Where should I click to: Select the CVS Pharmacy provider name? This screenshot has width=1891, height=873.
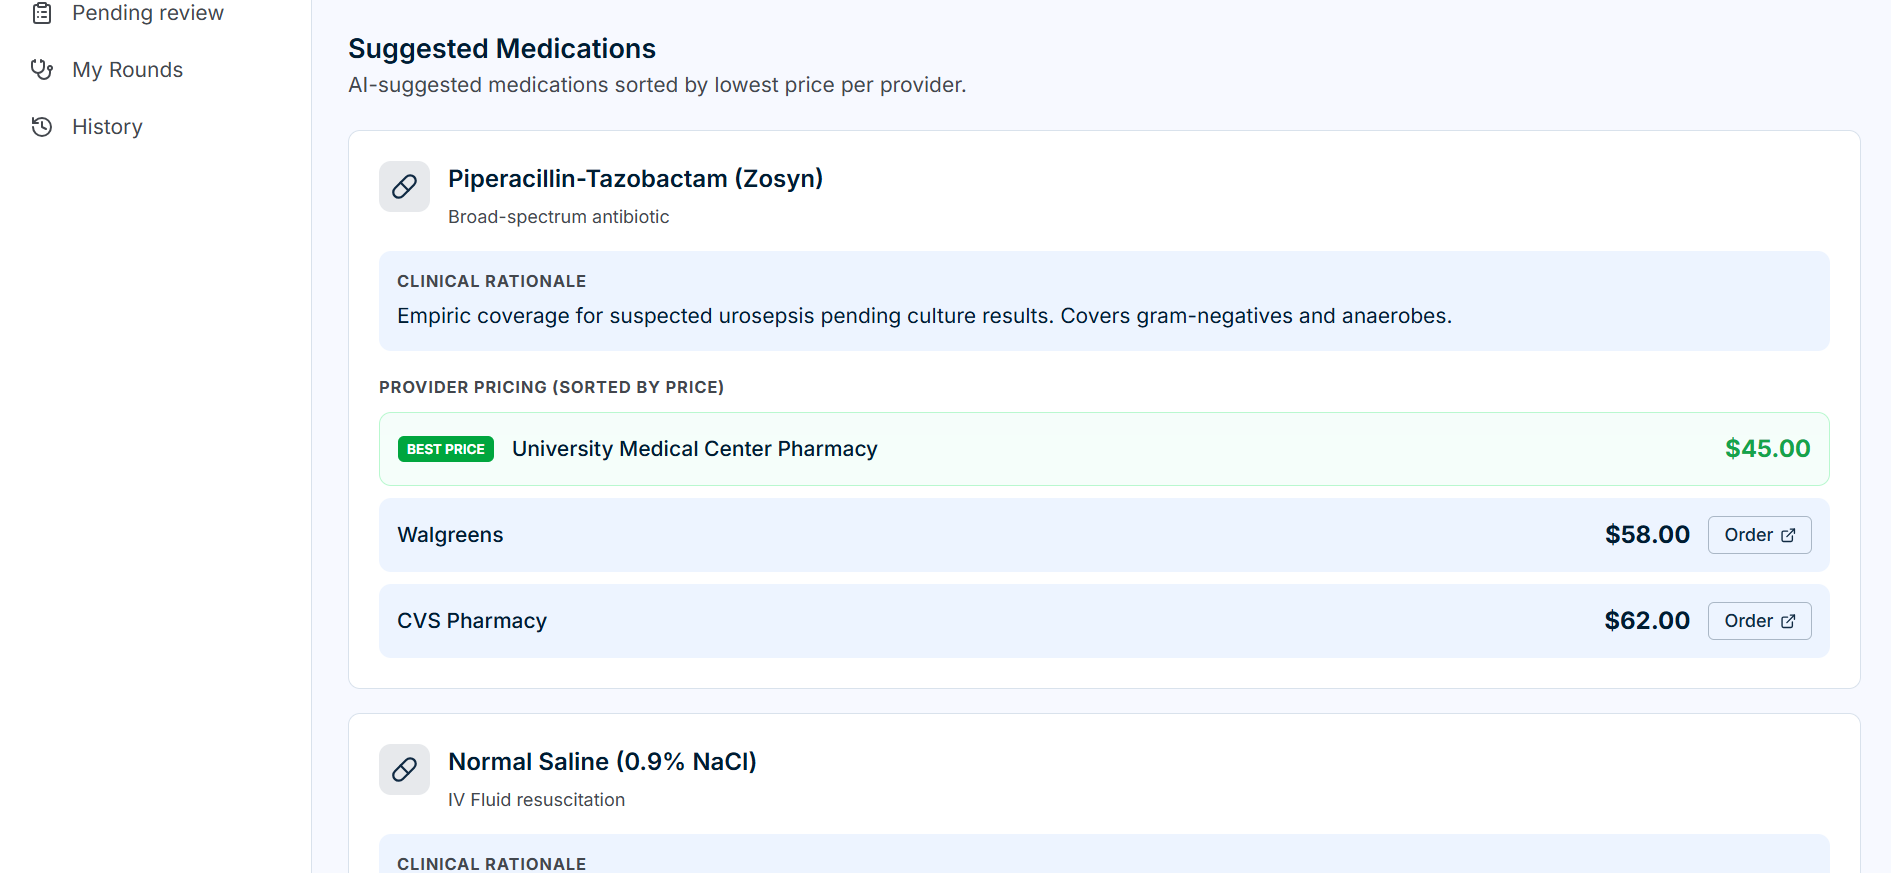coord(472,621)
